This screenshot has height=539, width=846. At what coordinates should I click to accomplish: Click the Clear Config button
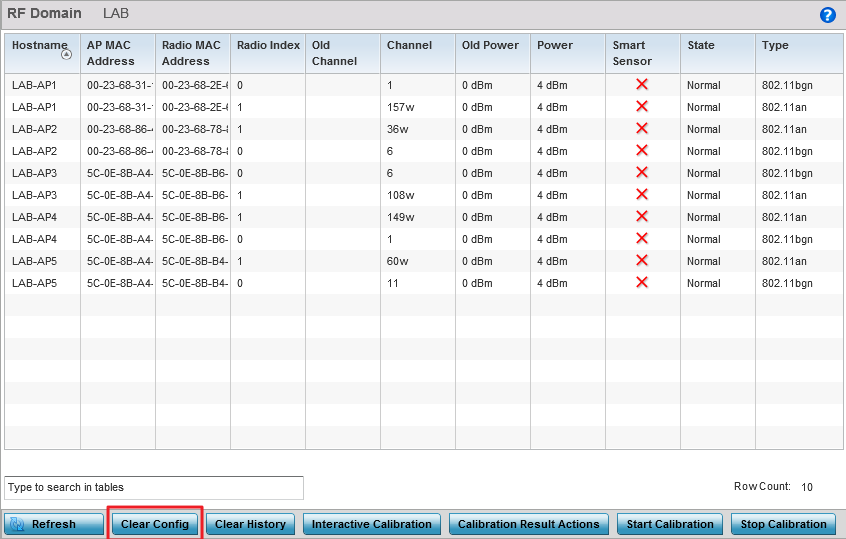coord(154,524)
